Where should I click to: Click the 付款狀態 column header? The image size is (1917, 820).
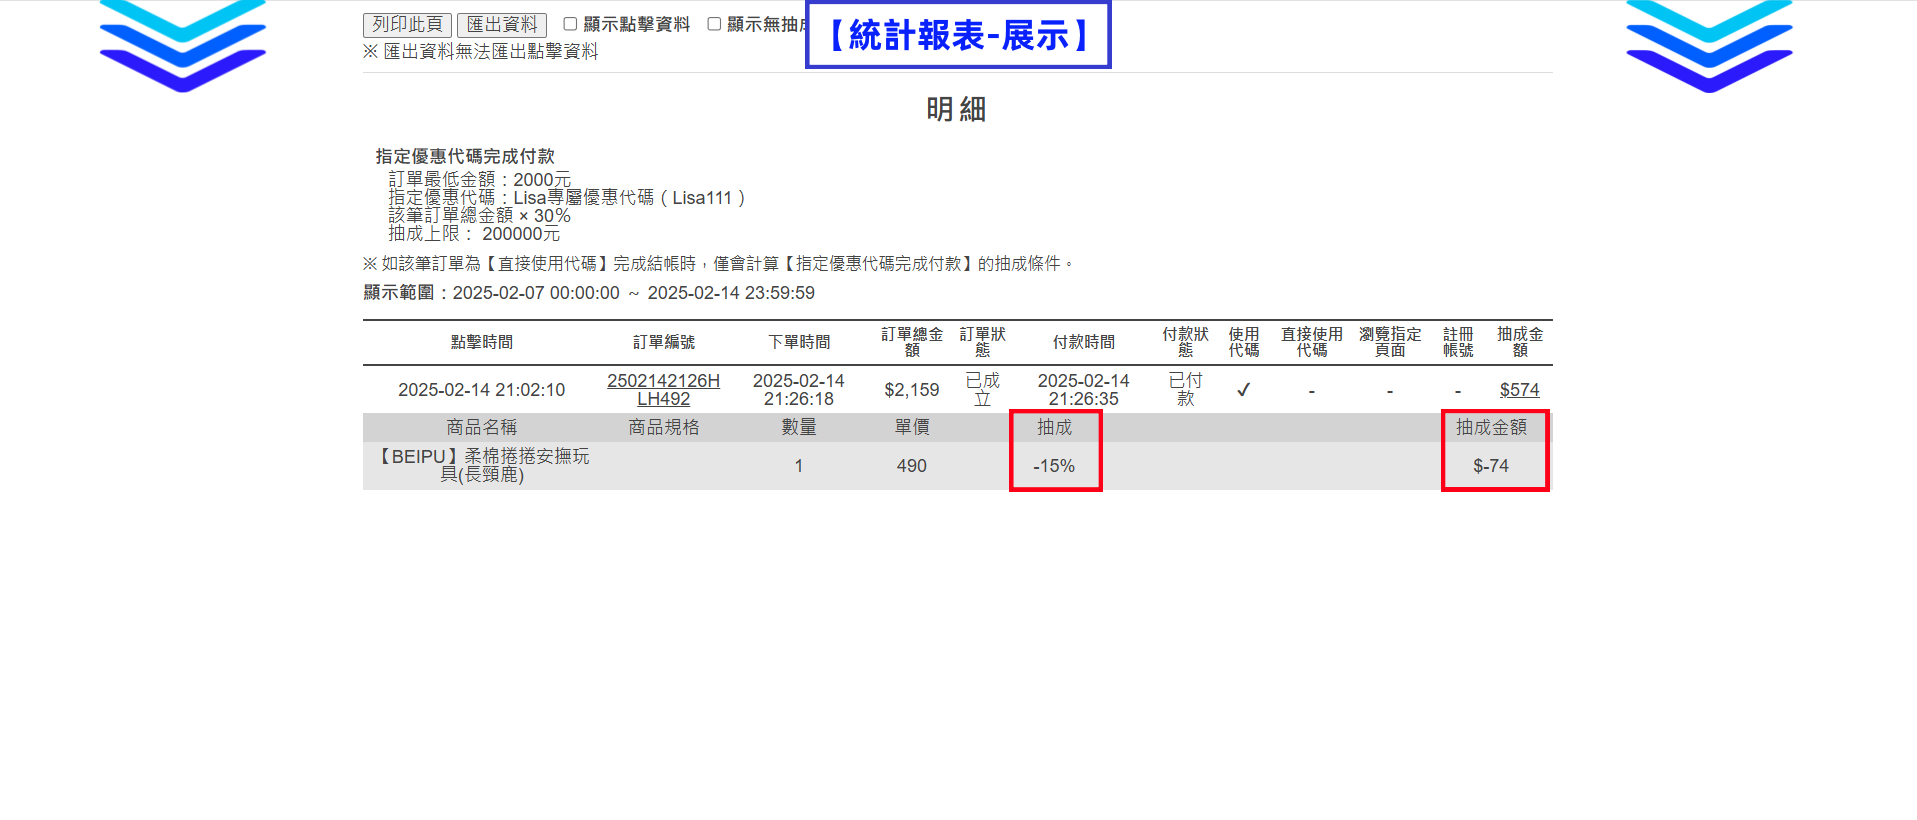(1186, 342)
